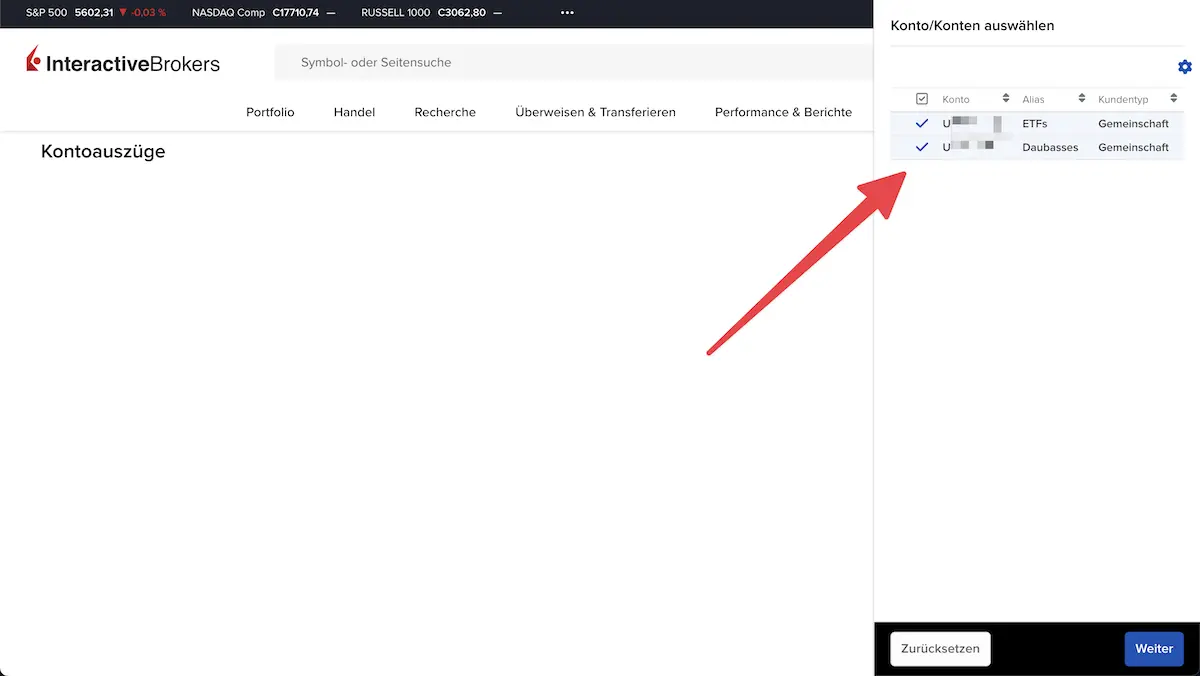Sort accounts by the Kundentyp column arrows
1200x676 pixels.
click(x=1174, y=99)
